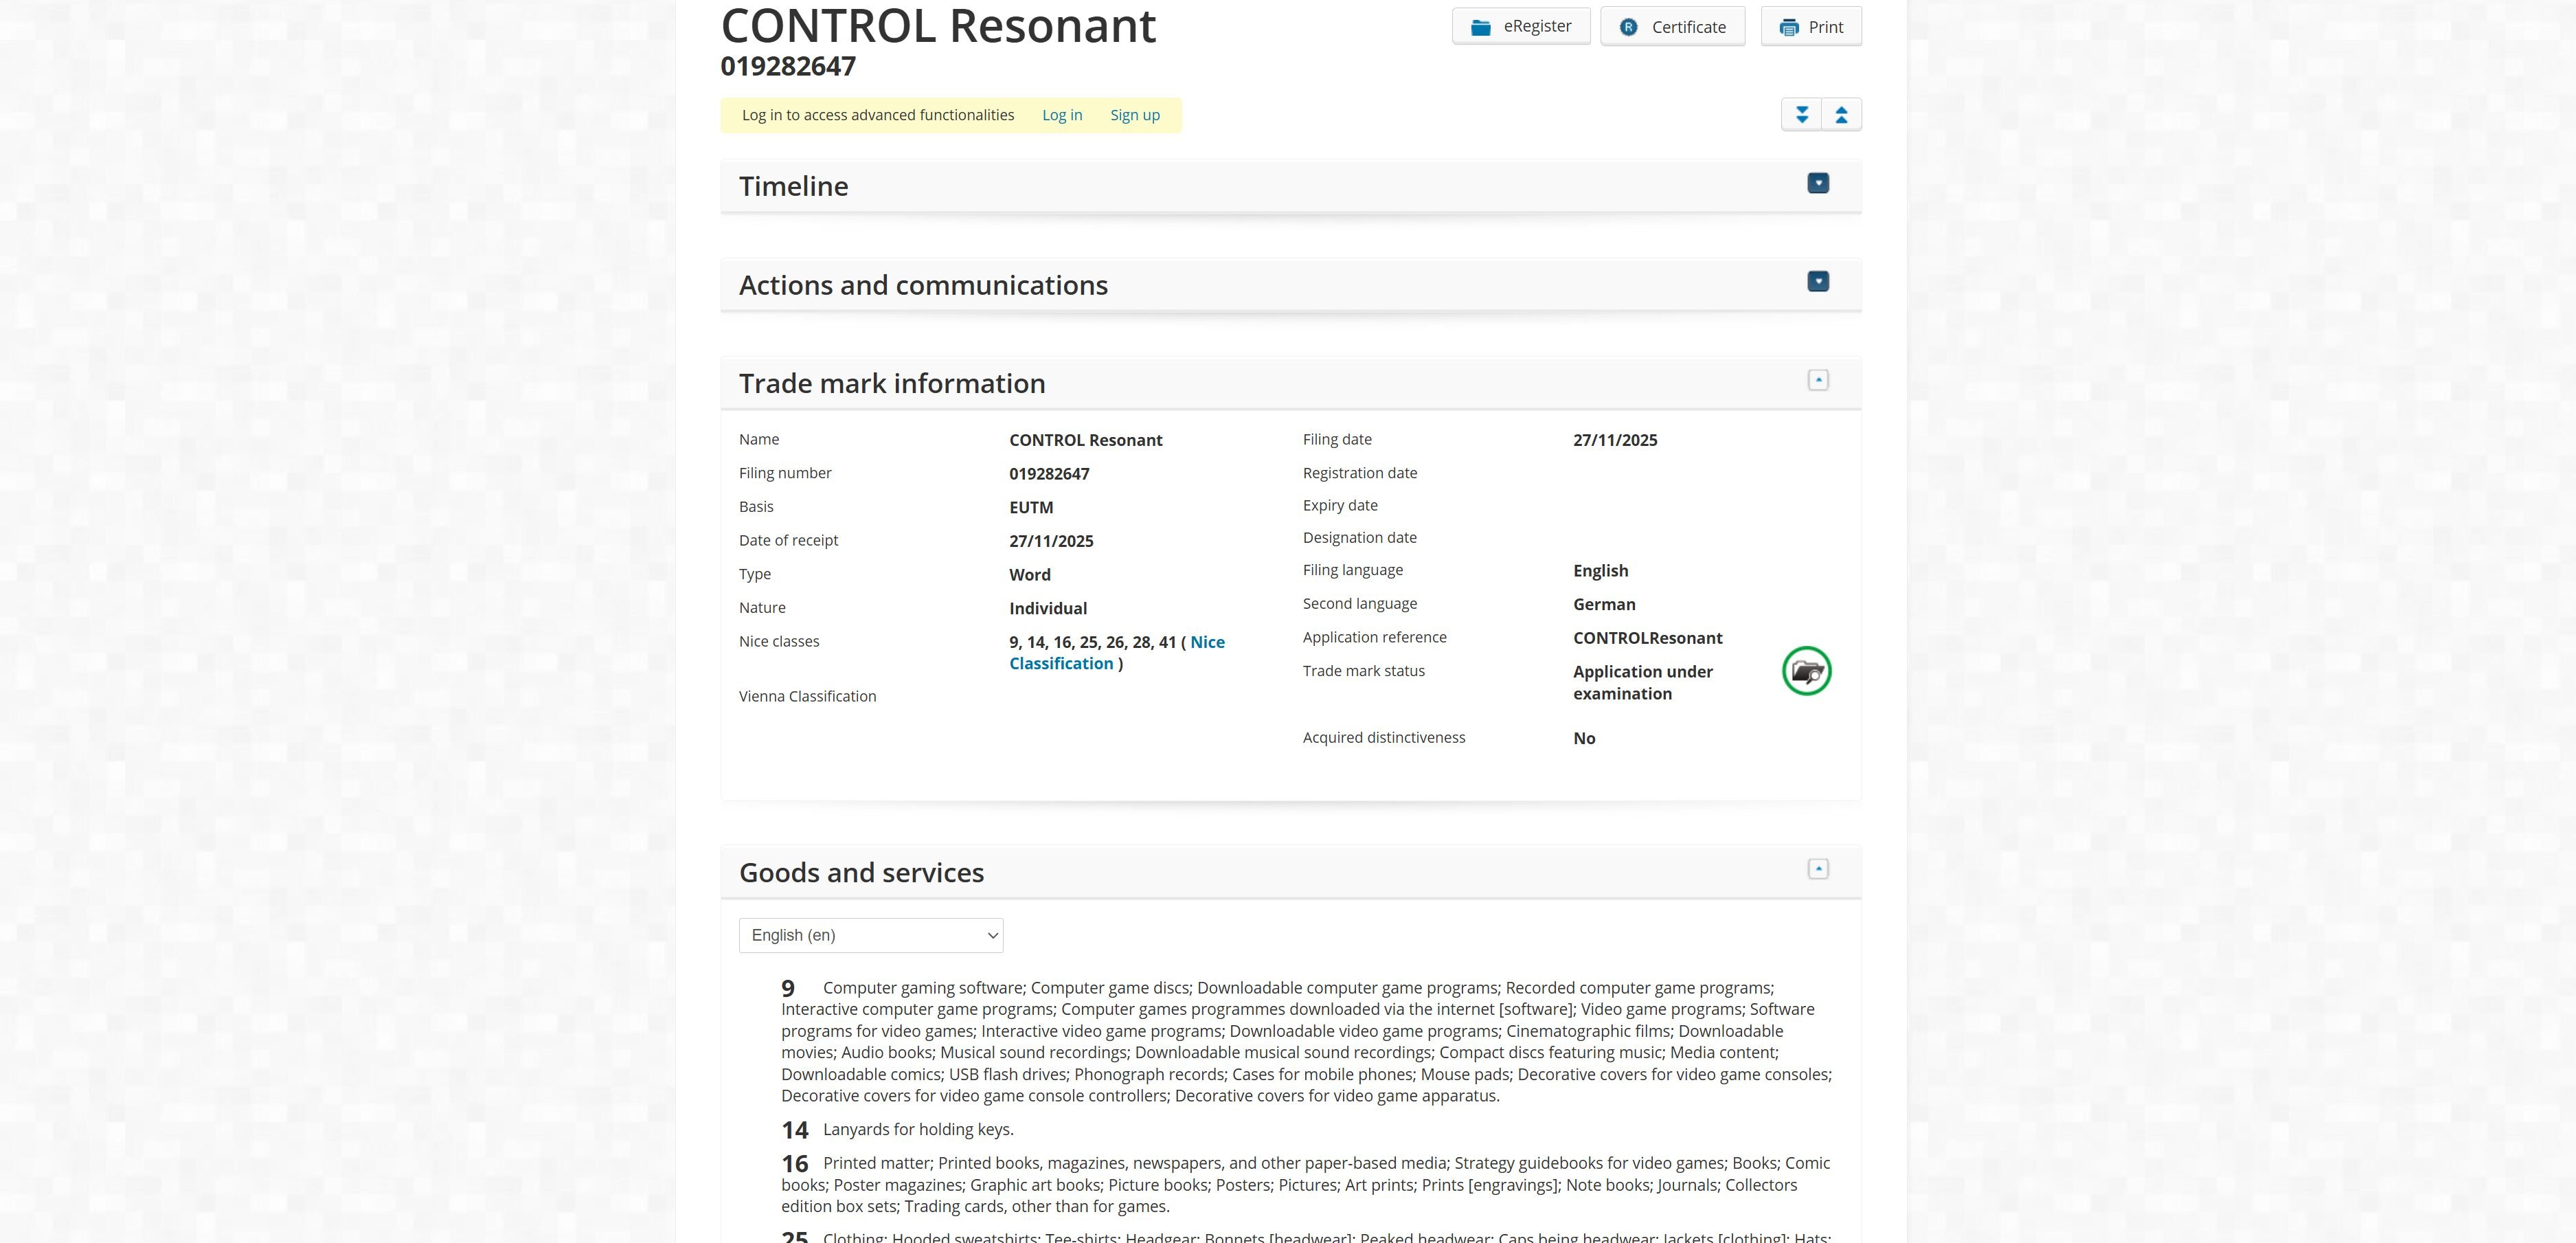Click the green trade mark status icon
Screen dimensions: 2576x1243
1806,671
